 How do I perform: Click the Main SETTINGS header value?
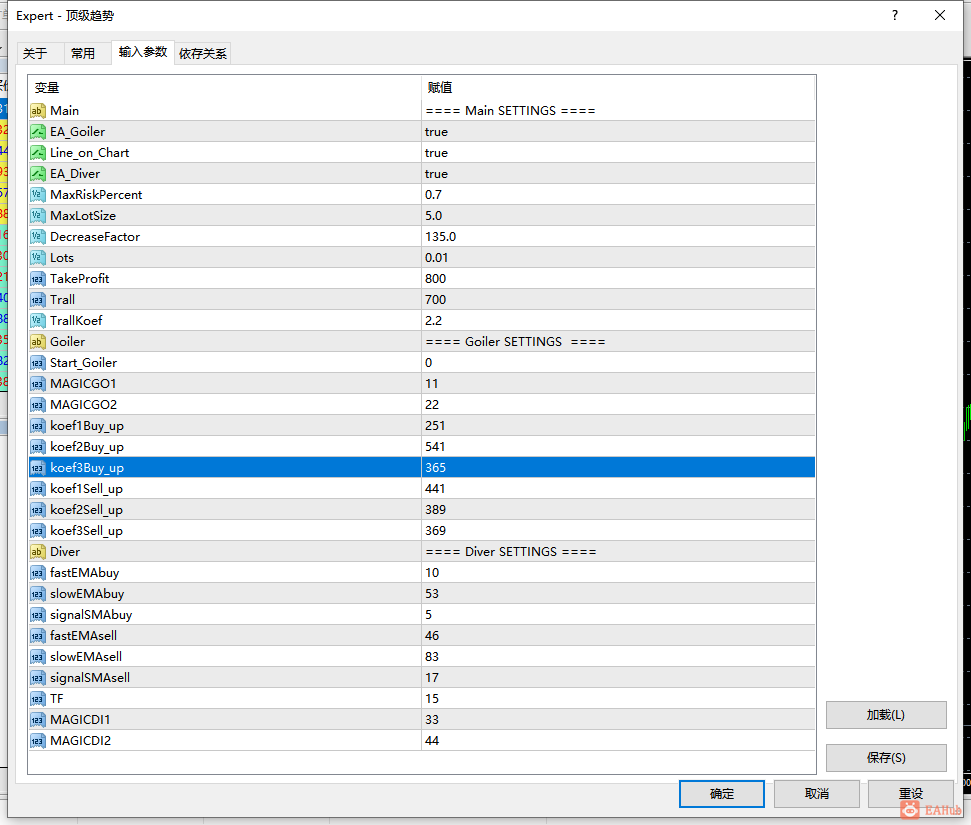pos(510,111)
